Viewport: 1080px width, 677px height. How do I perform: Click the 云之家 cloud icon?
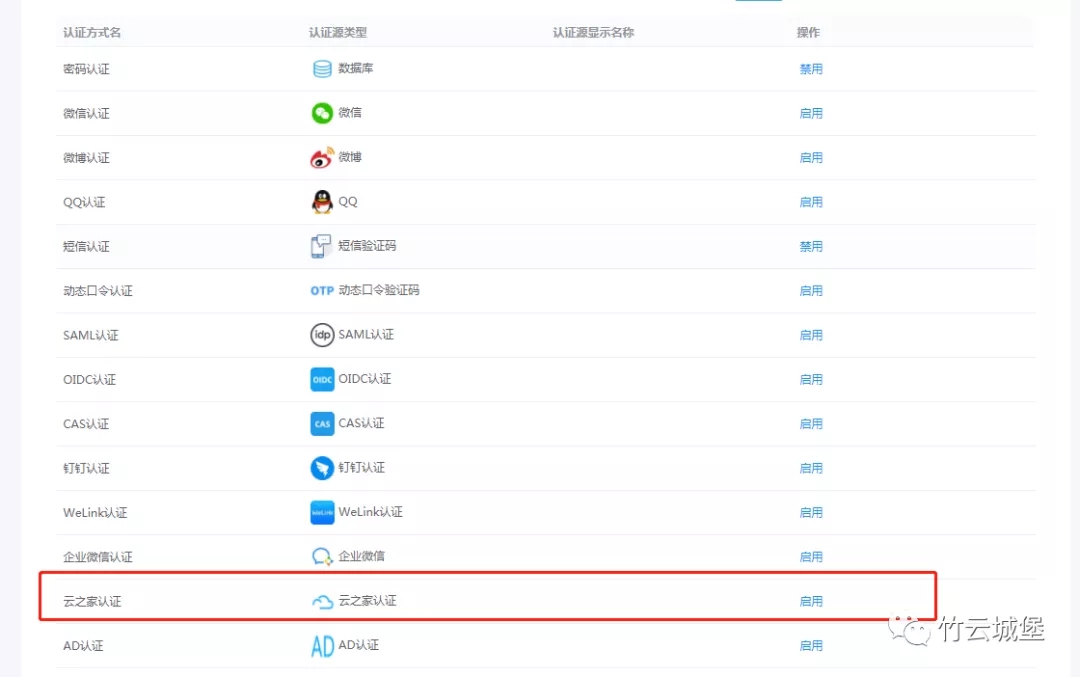click(x=322, y=601)
